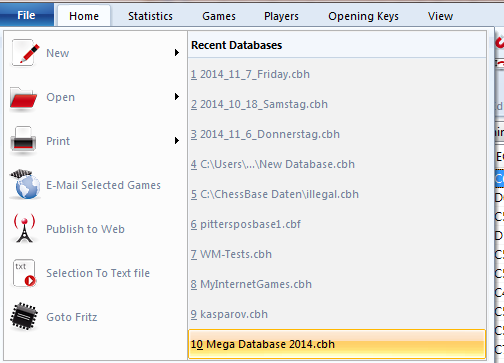
Task: Choose the New menu entry label
Action: click(58, 53)
